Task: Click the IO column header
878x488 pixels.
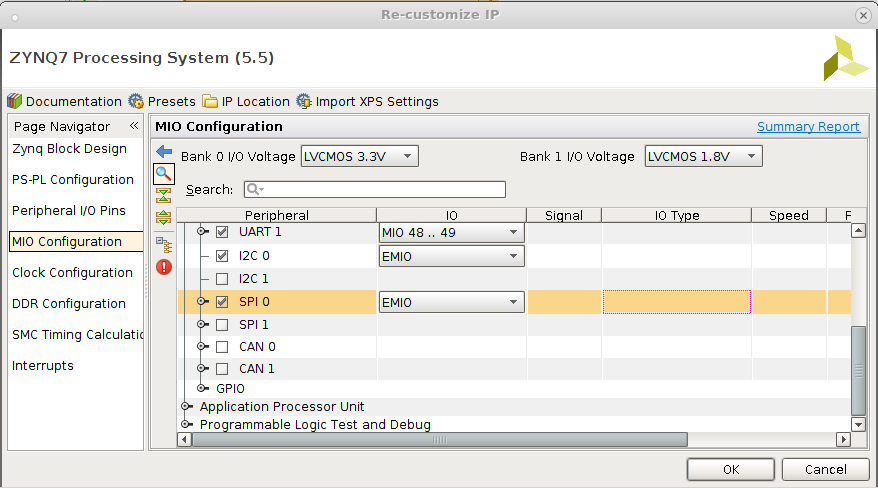Action: click(451, 215)
